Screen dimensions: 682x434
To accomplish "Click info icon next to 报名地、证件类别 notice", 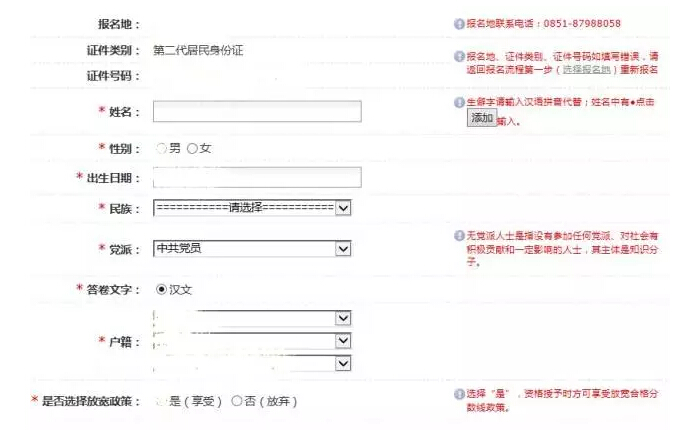I will [459, 57].
